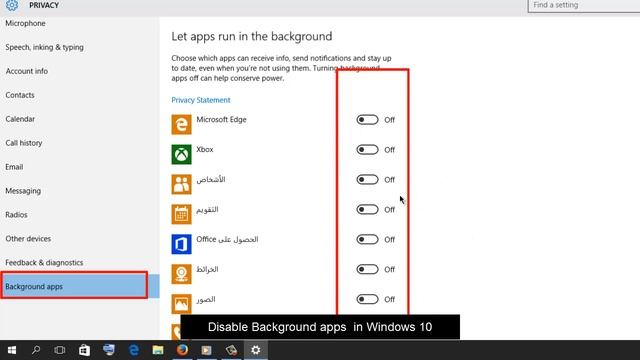Toggle background switch for Get Office

click(x=367, y=239)
